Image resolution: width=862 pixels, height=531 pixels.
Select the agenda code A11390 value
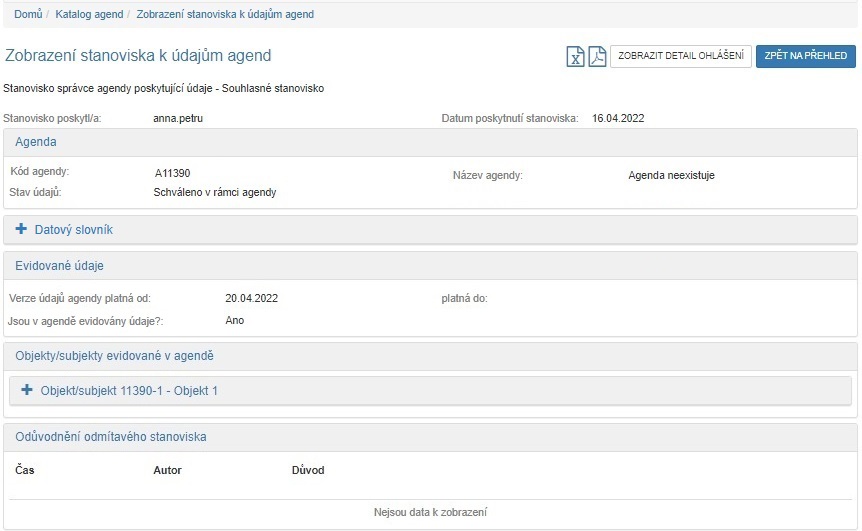click(x=172, y=174)
